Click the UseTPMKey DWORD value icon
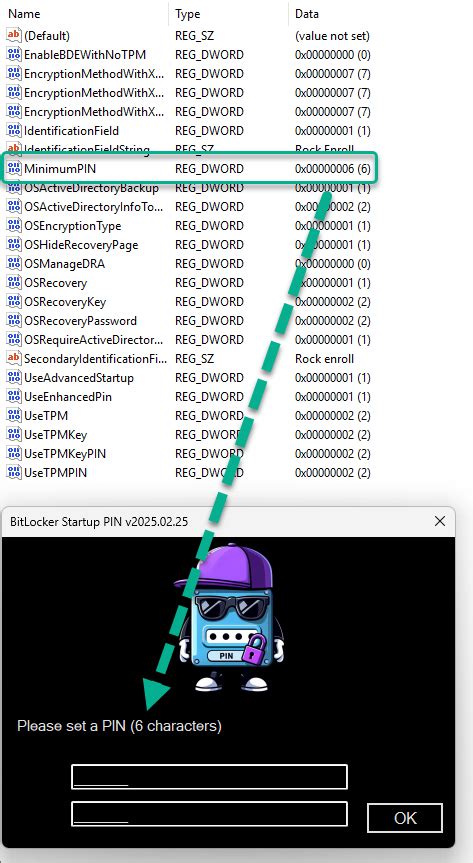 pos(14,434)
